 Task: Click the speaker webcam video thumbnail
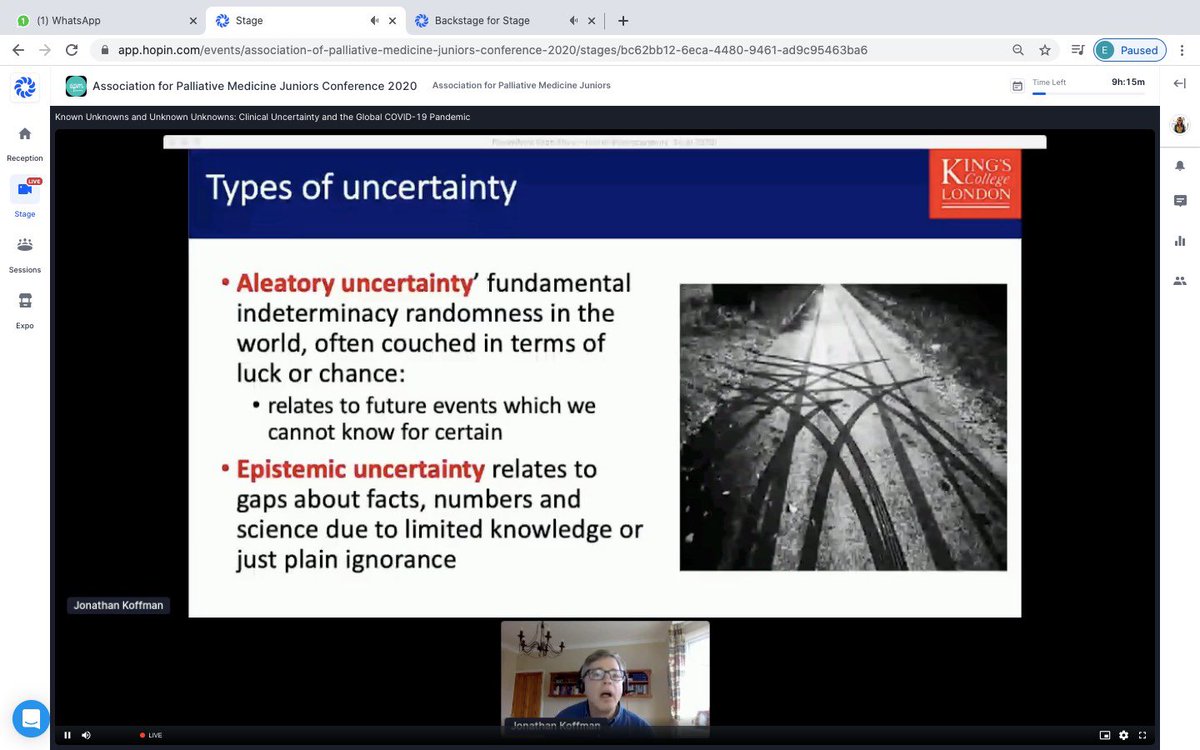click(x=605, y=678)
